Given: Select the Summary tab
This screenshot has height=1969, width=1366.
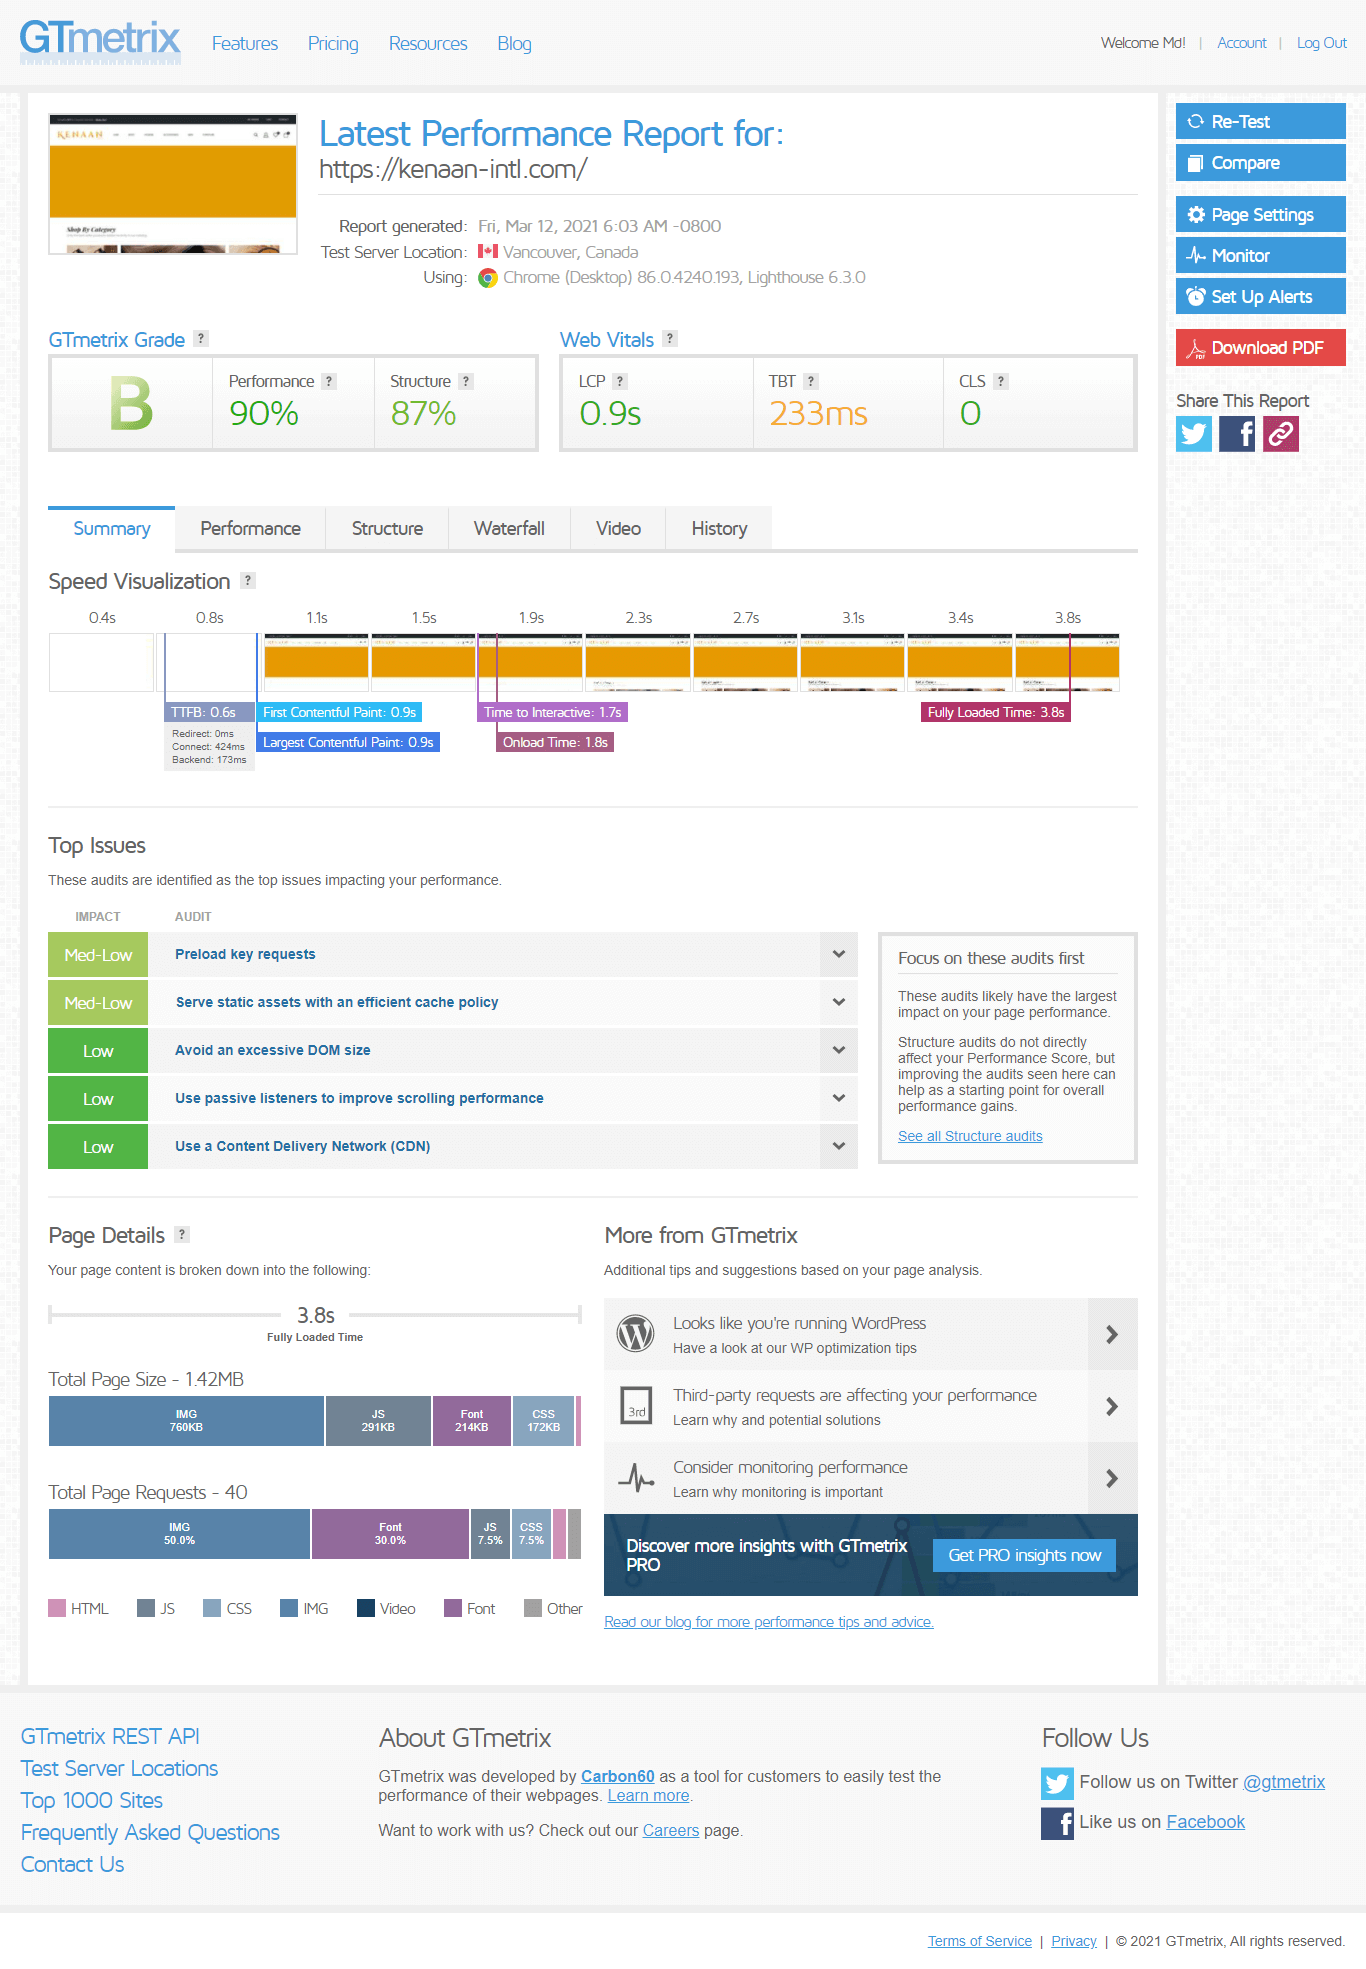Looking at the screenshot, I should tap(112, 528).
